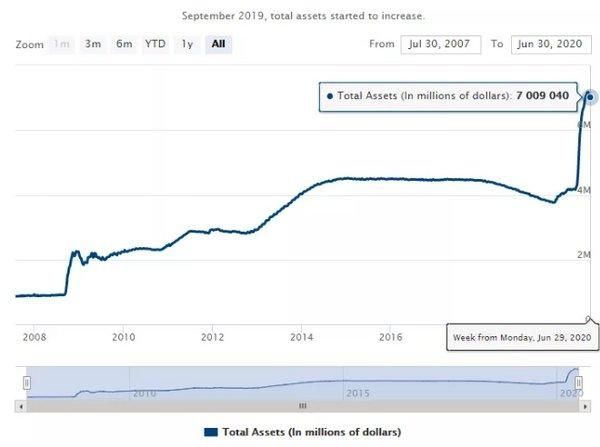Image resolution: width=600 pixels, height=447 pixels.
Task: Click the scrollbar grip in navigator
Action: click(302, 406)
